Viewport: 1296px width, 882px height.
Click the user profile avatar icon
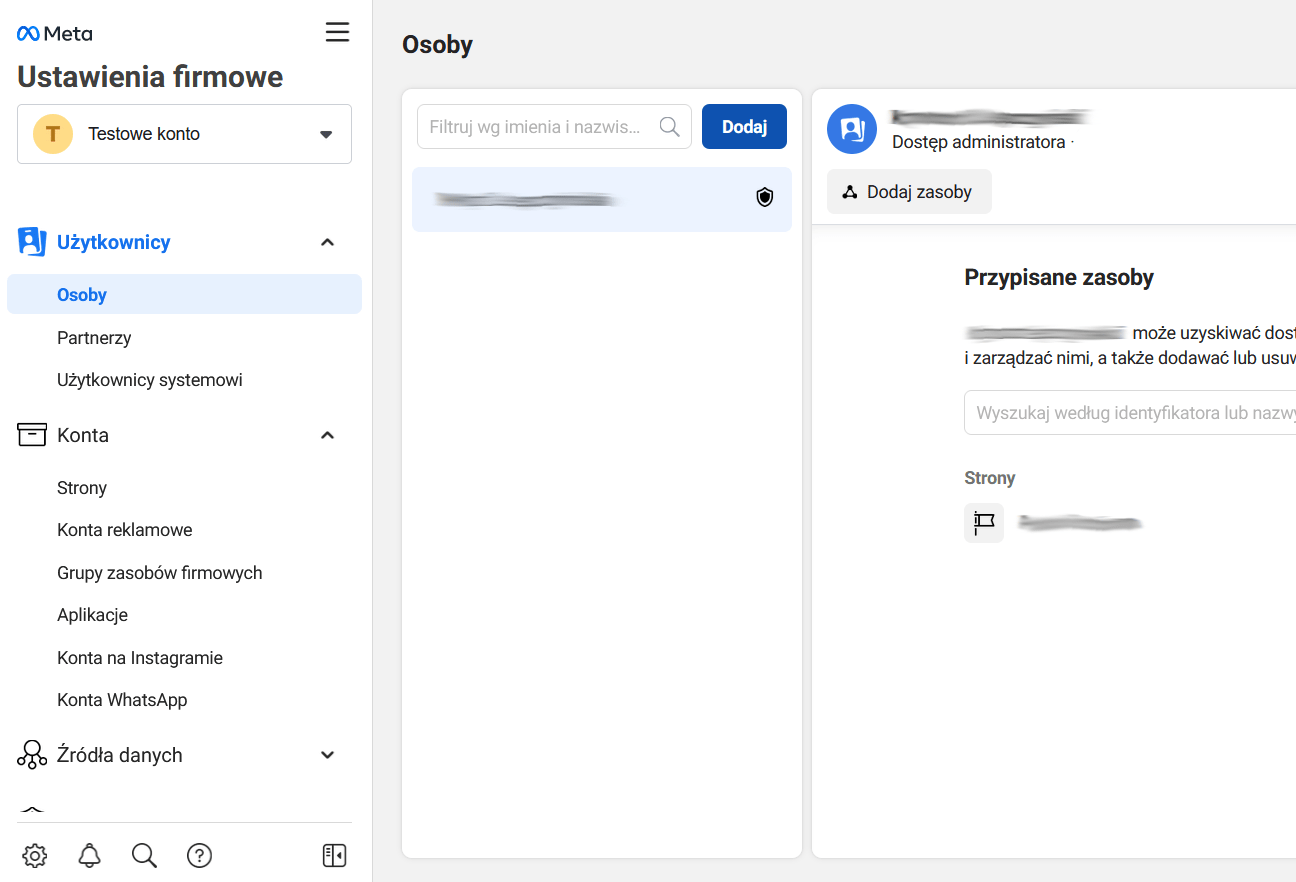tap(852, 129)
